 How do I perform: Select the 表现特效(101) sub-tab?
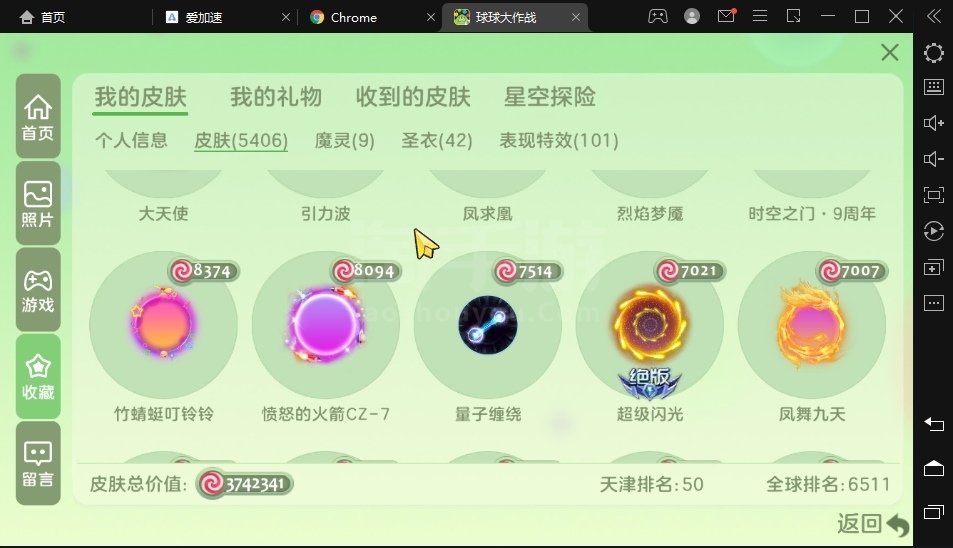(x=559, y=140)
